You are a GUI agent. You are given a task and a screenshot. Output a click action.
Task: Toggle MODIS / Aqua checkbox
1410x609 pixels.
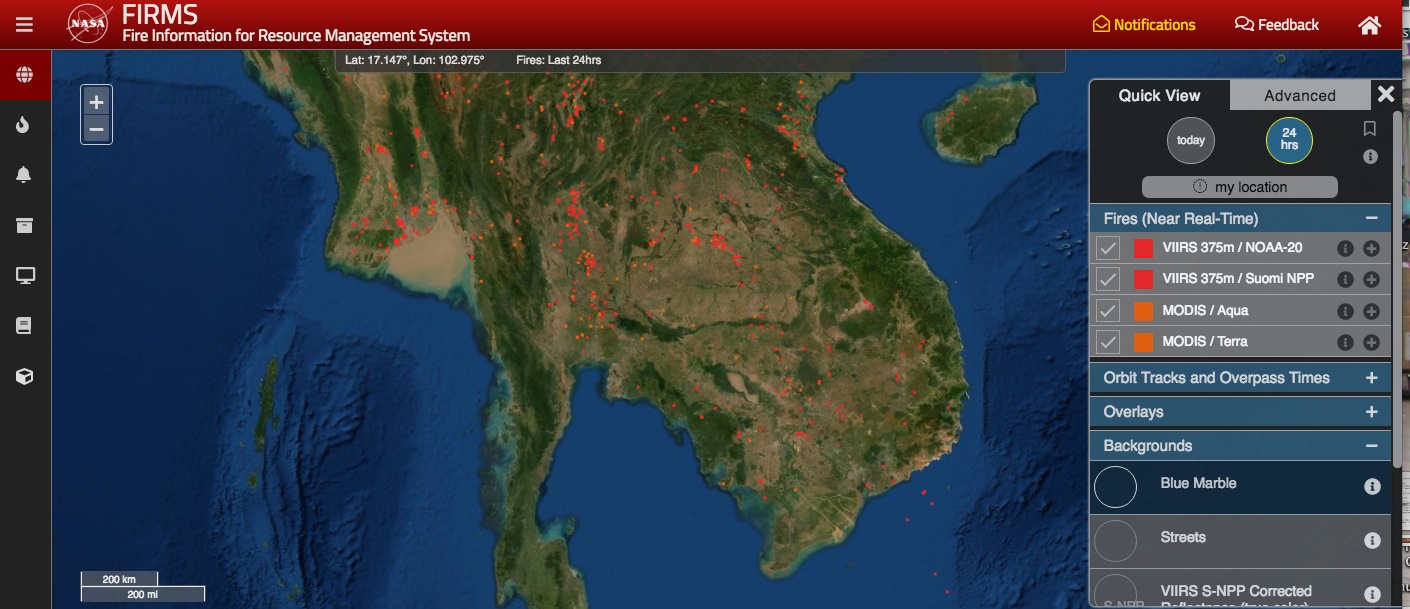[1108, 311]
